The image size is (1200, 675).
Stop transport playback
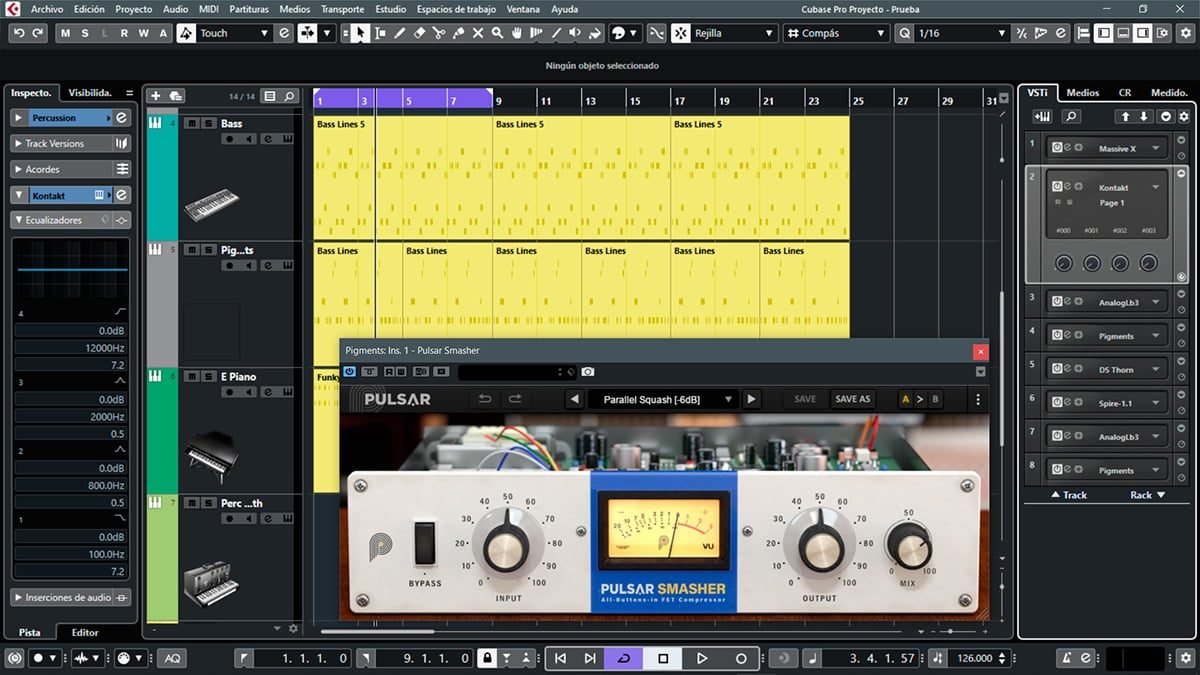pyautogui.click(x=662, y=658)
